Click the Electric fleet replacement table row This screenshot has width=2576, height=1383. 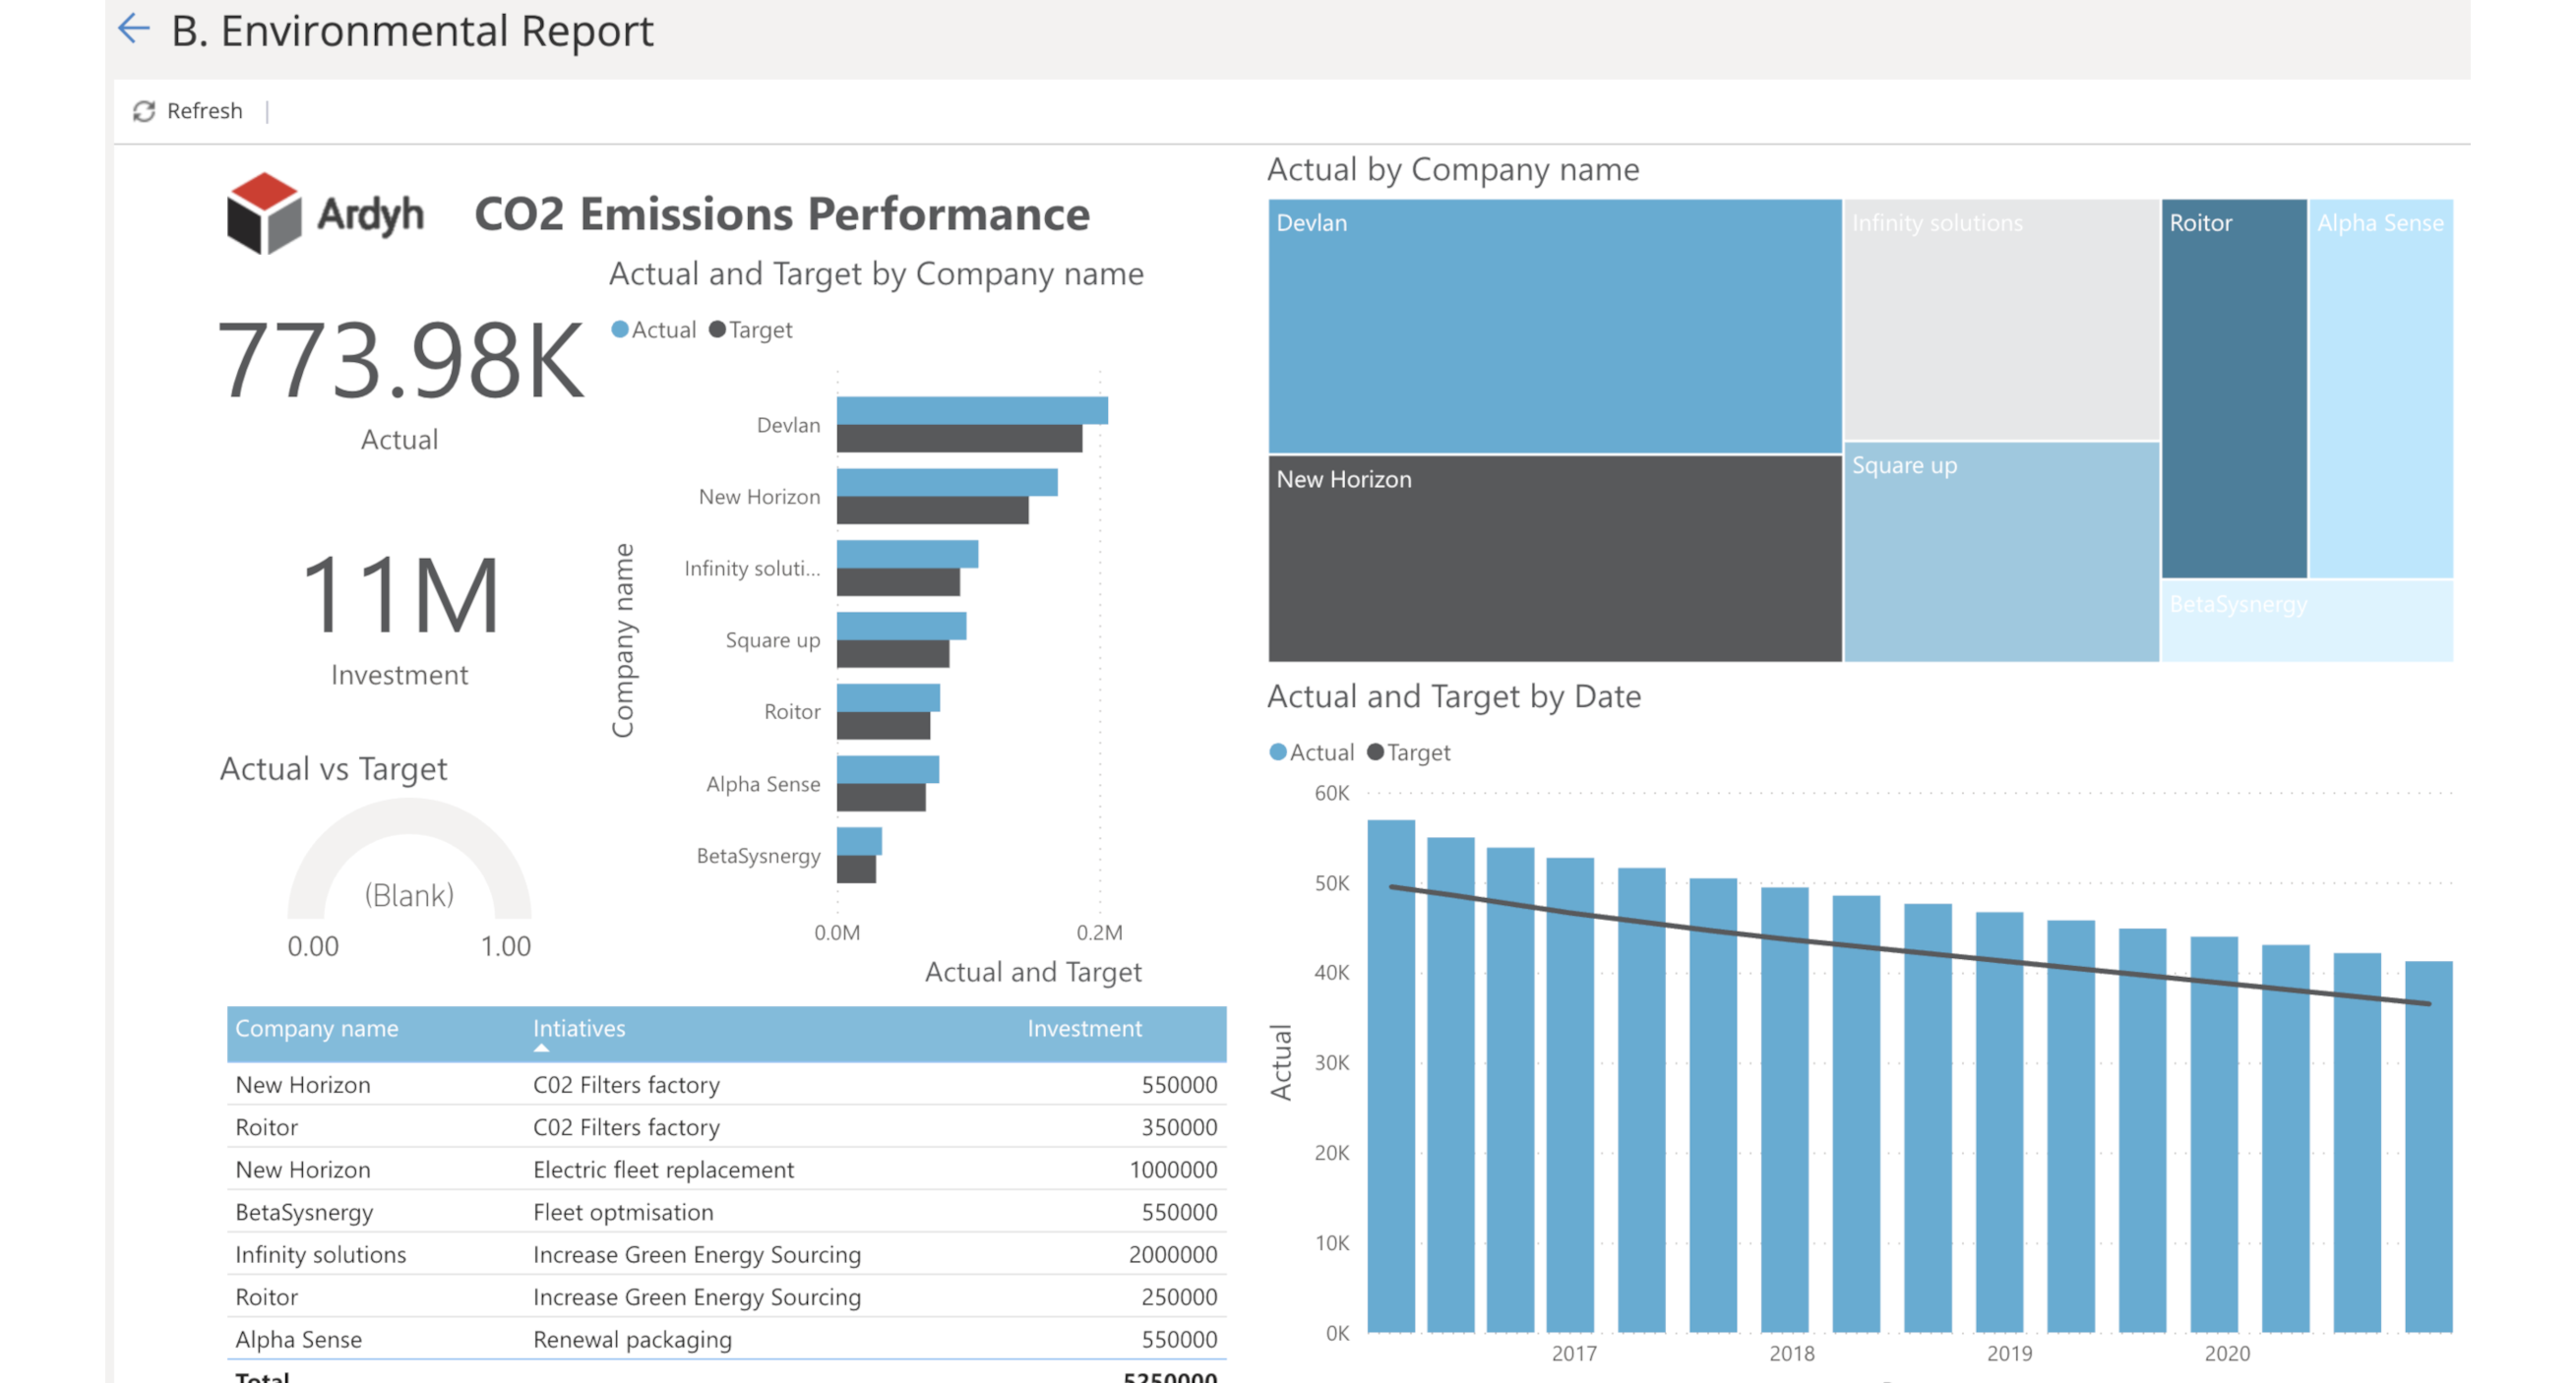point(726,1169)
